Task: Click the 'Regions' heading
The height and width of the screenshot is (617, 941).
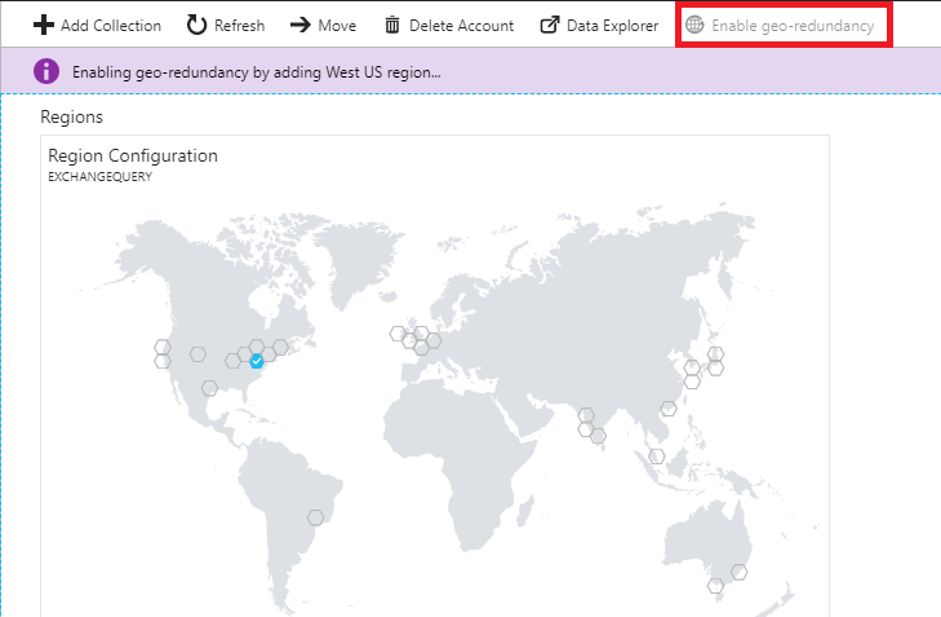Action: tap(71, 116)
